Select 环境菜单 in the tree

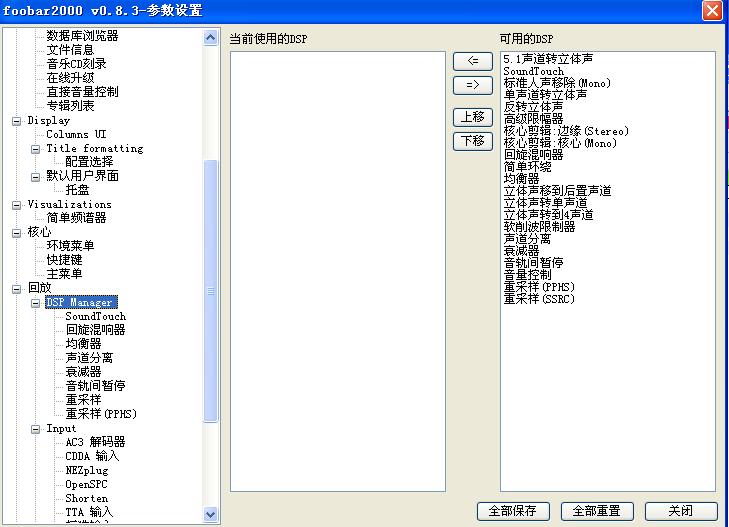pos(70,245)
